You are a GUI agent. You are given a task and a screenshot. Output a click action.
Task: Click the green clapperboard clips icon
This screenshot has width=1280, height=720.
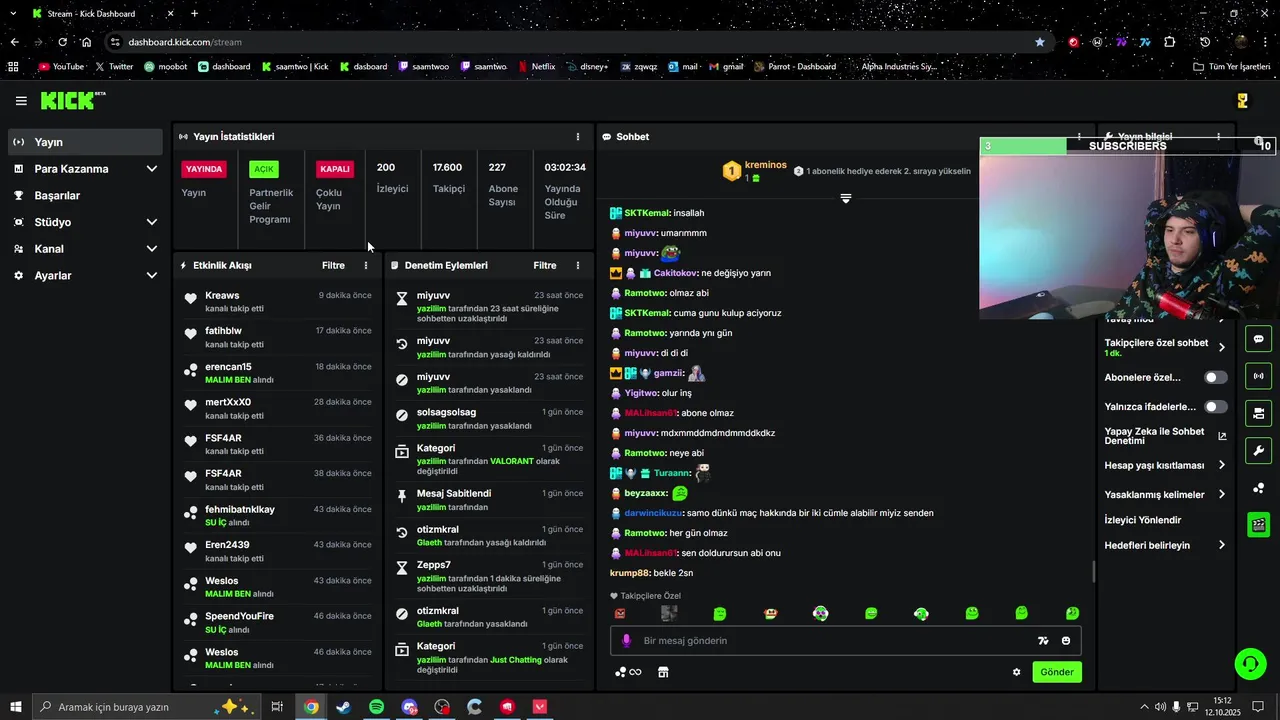[1258, 524]
